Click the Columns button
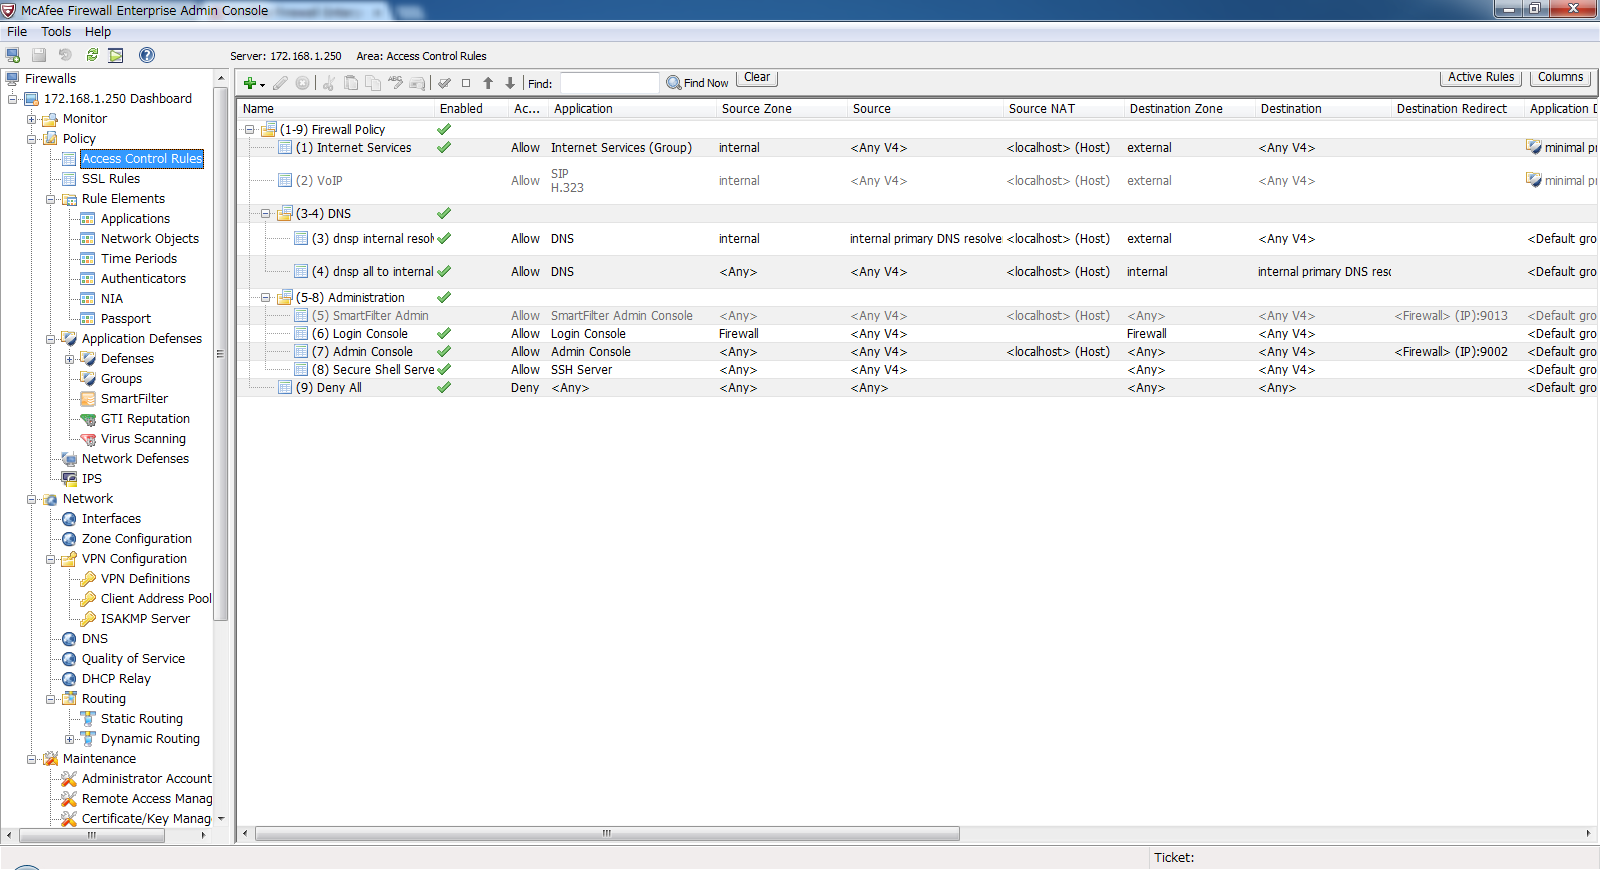1600x870 pixels. 1560,77
